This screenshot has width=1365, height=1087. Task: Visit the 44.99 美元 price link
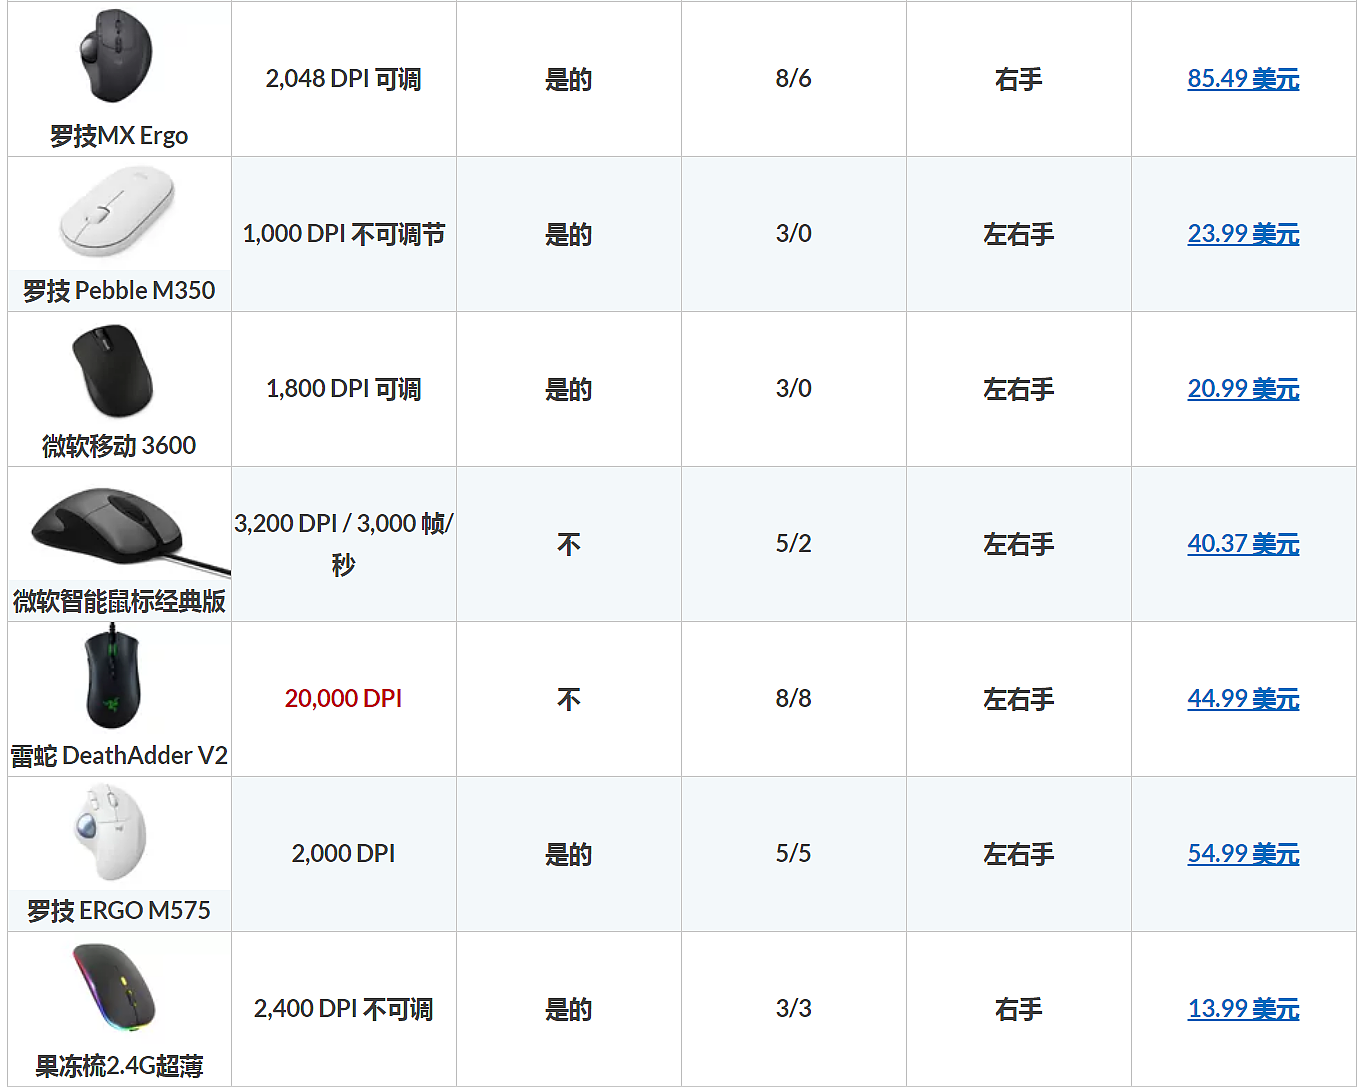(x=1243, y=699)
